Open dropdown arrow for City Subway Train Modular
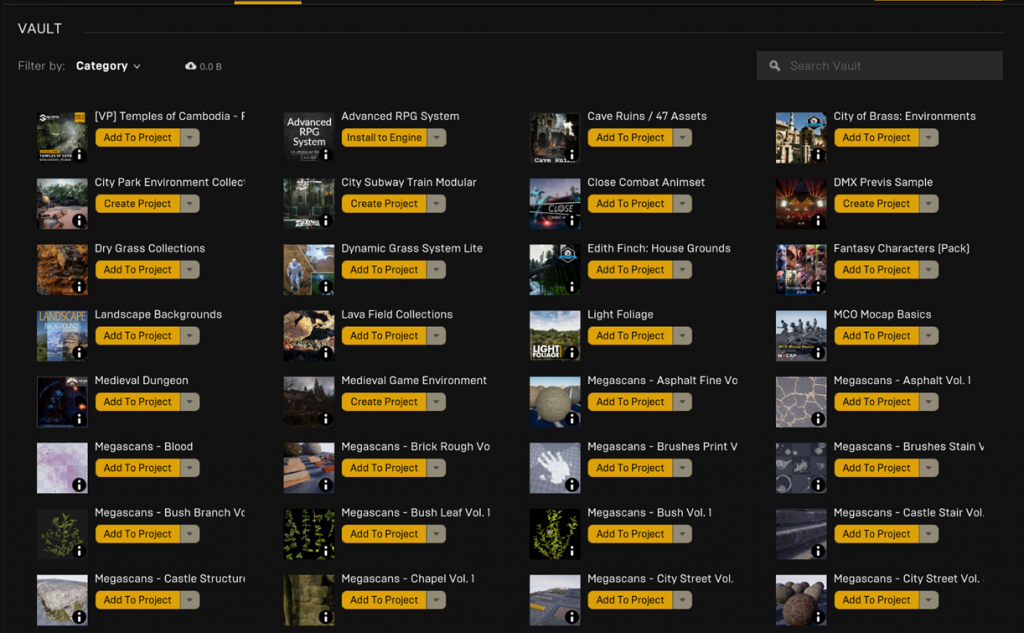This screenshot has width=1024, height=633. (436, 204)
